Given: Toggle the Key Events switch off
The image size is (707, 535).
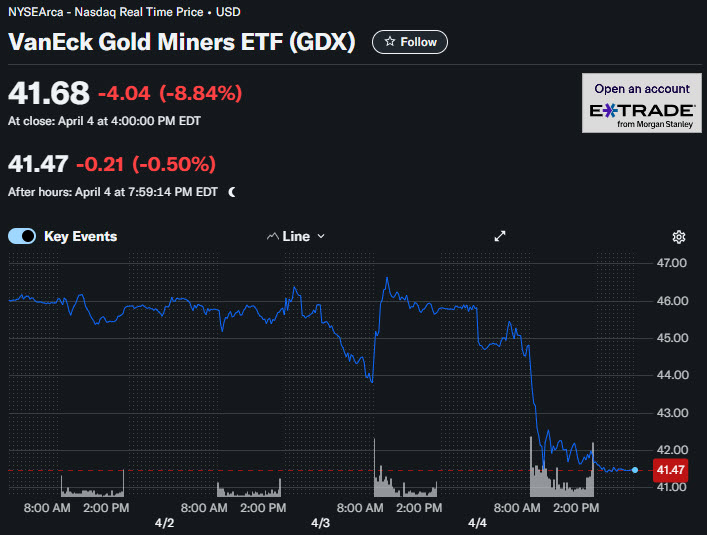Looking at the screenshot, I should pyautogui.click(x=22, y=237).
